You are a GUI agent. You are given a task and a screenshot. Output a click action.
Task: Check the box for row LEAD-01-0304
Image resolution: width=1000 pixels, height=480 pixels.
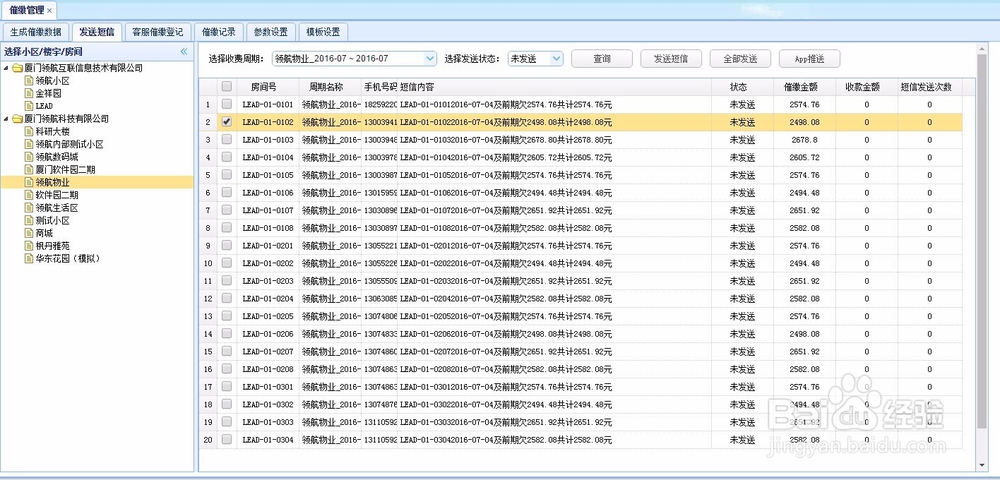(x=226, y=439)
